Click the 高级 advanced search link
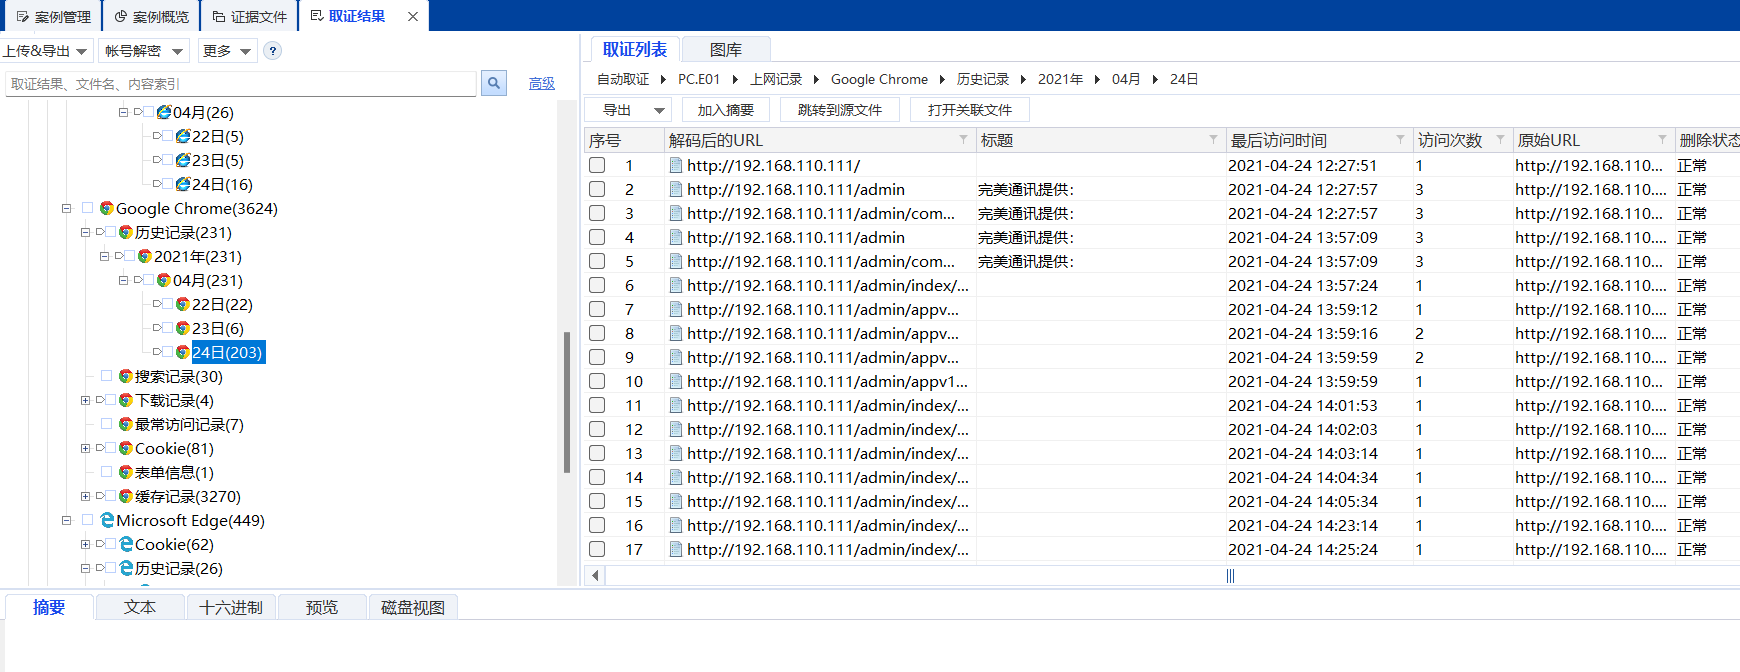This screenshot has height=672, width=1740. pyautogui.click(x=542, y=84)
